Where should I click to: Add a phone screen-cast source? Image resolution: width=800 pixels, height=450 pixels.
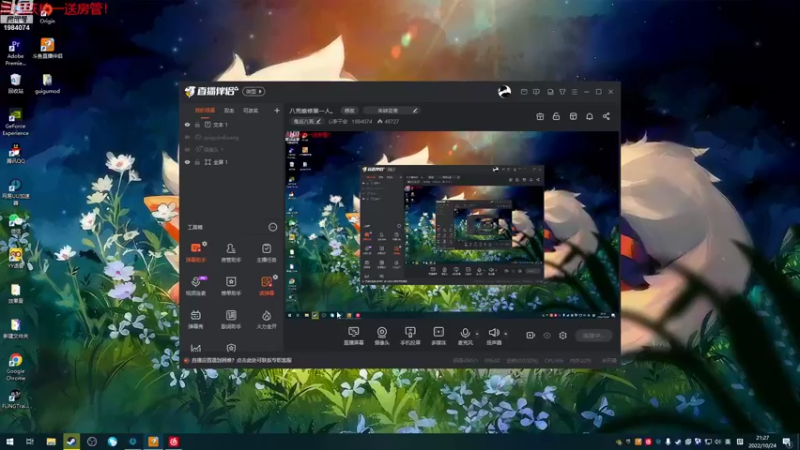pyautogui.click(x=410, y=336)
